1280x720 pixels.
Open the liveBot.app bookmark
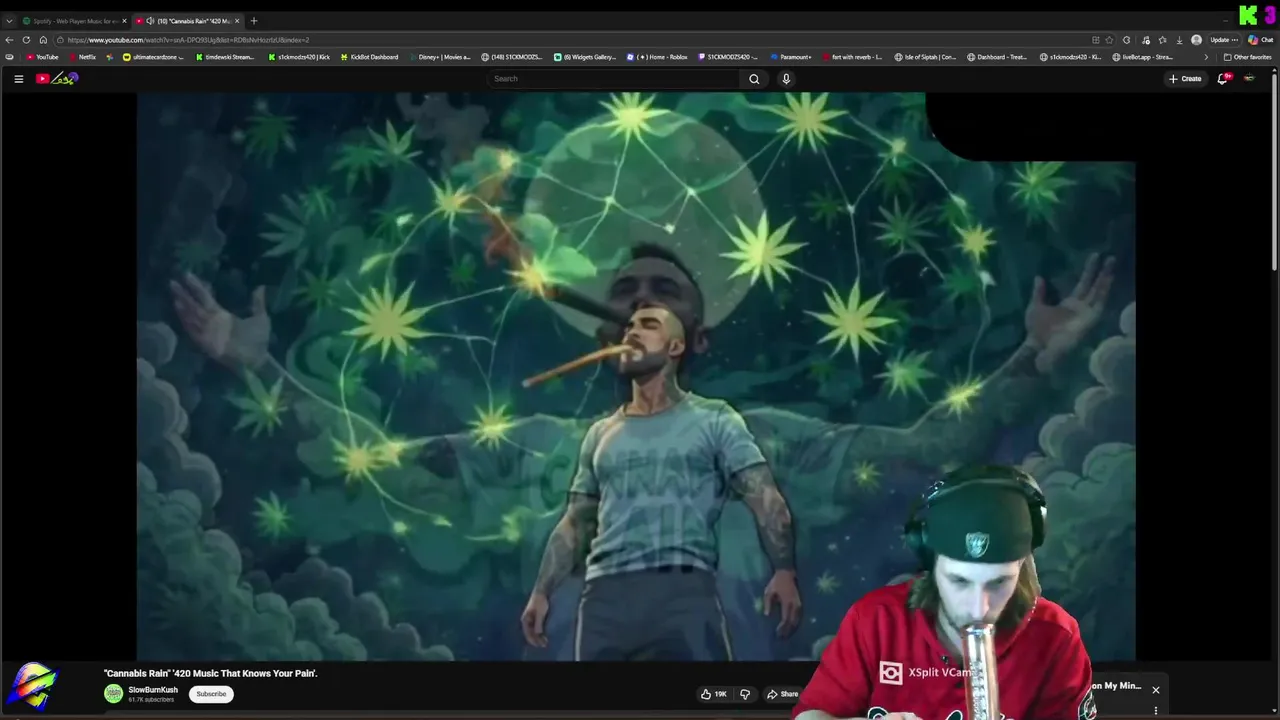[1141, 57]
